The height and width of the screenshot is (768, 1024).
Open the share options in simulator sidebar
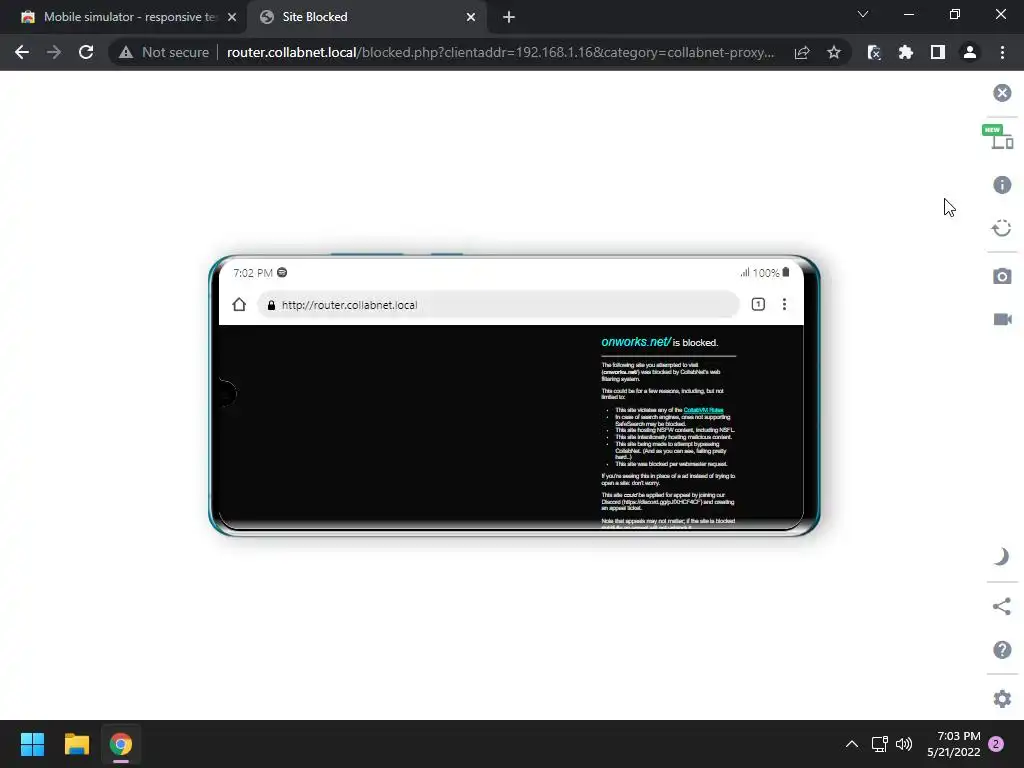(1002, 606)
